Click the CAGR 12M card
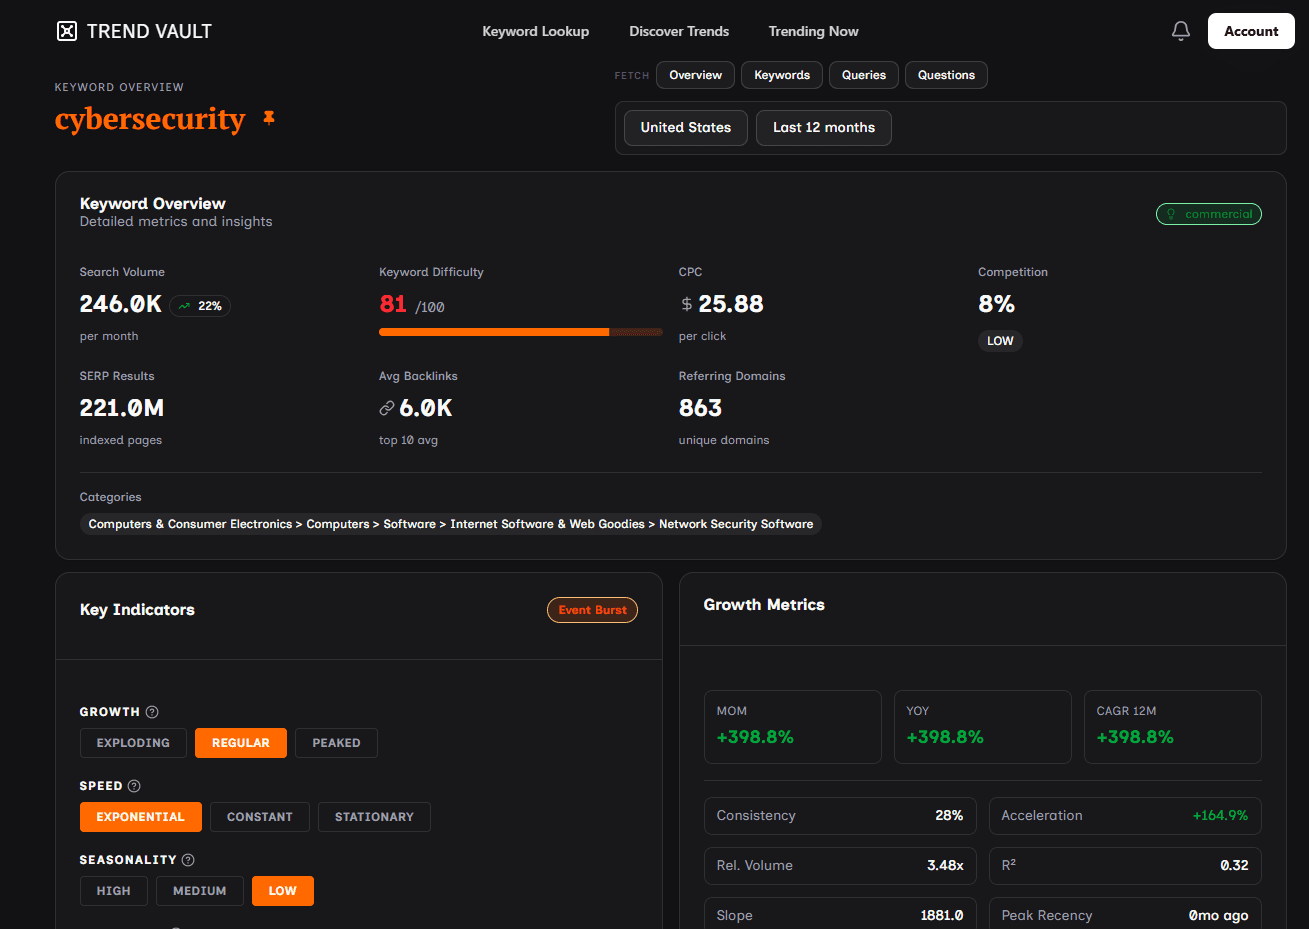 (1173, 727)
